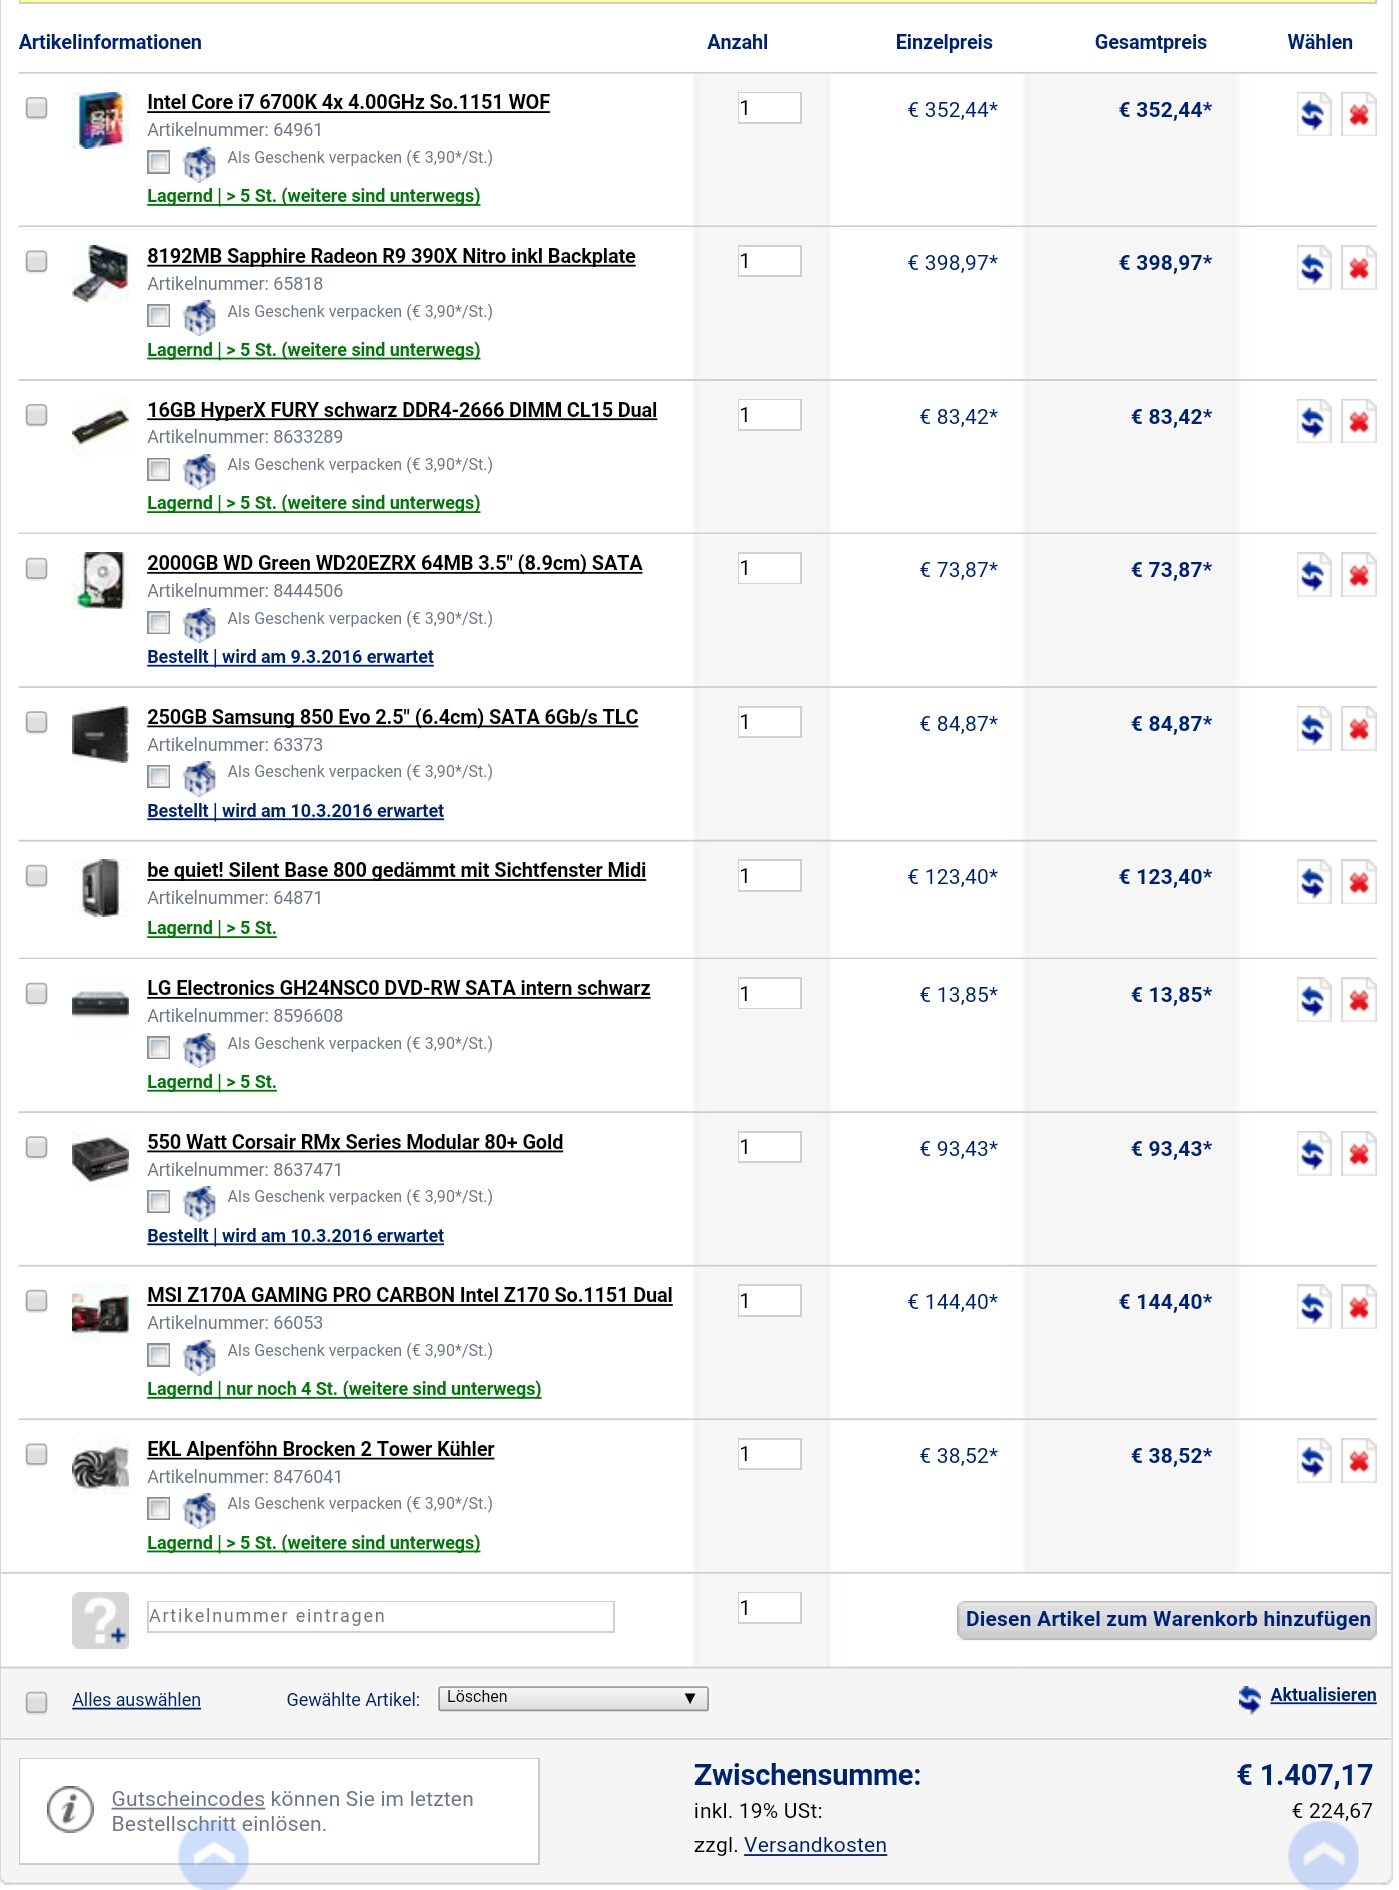Click the MSI Z170A motherboard thumbnail
The height and width of the screenshot is (1890, 1399).
pos(100,1312)
